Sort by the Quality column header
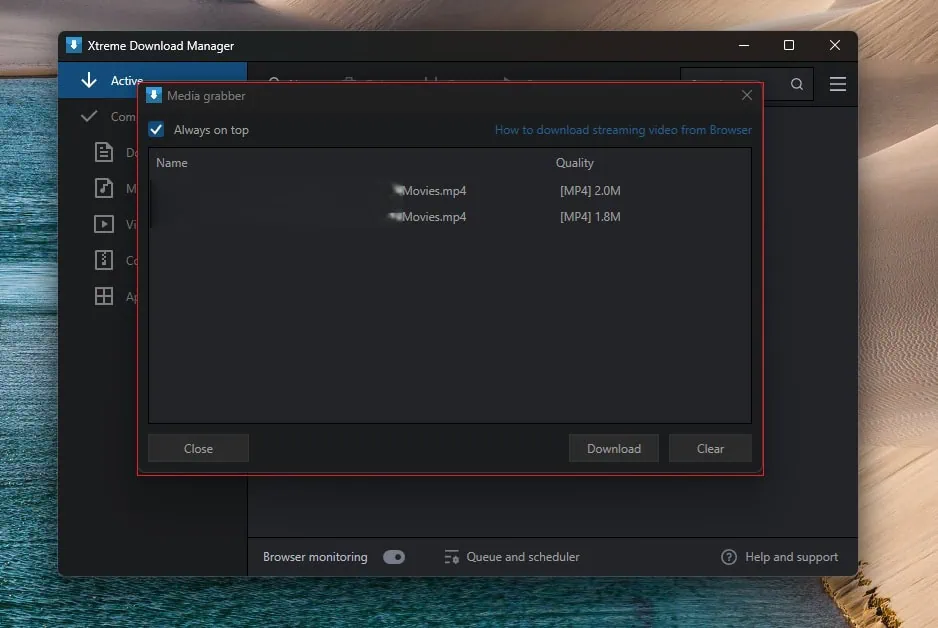The image size is (938, 628). (574, 163)
